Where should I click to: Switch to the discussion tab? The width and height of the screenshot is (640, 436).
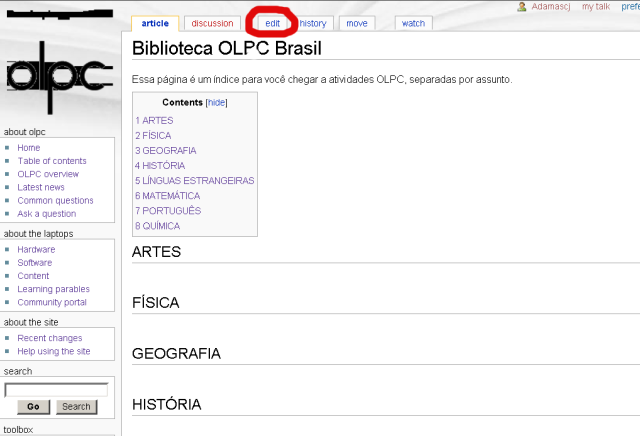(x=212, y=23)
